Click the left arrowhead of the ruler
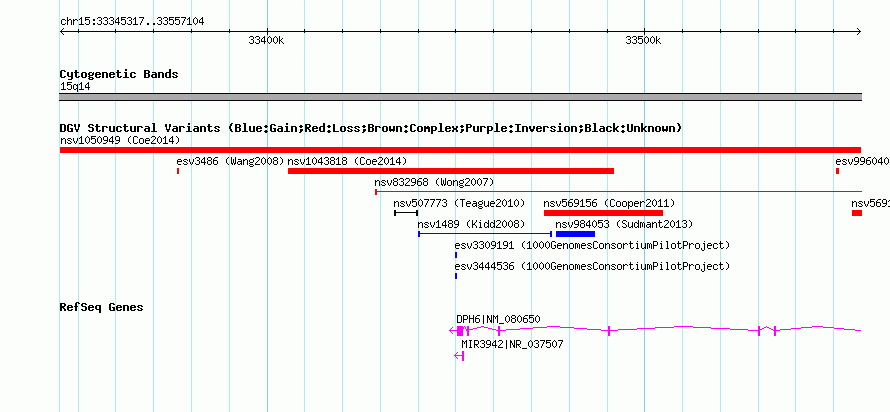The width and height of the screenshot is (890, 412). pyautogui.click(x=62, y=31)
